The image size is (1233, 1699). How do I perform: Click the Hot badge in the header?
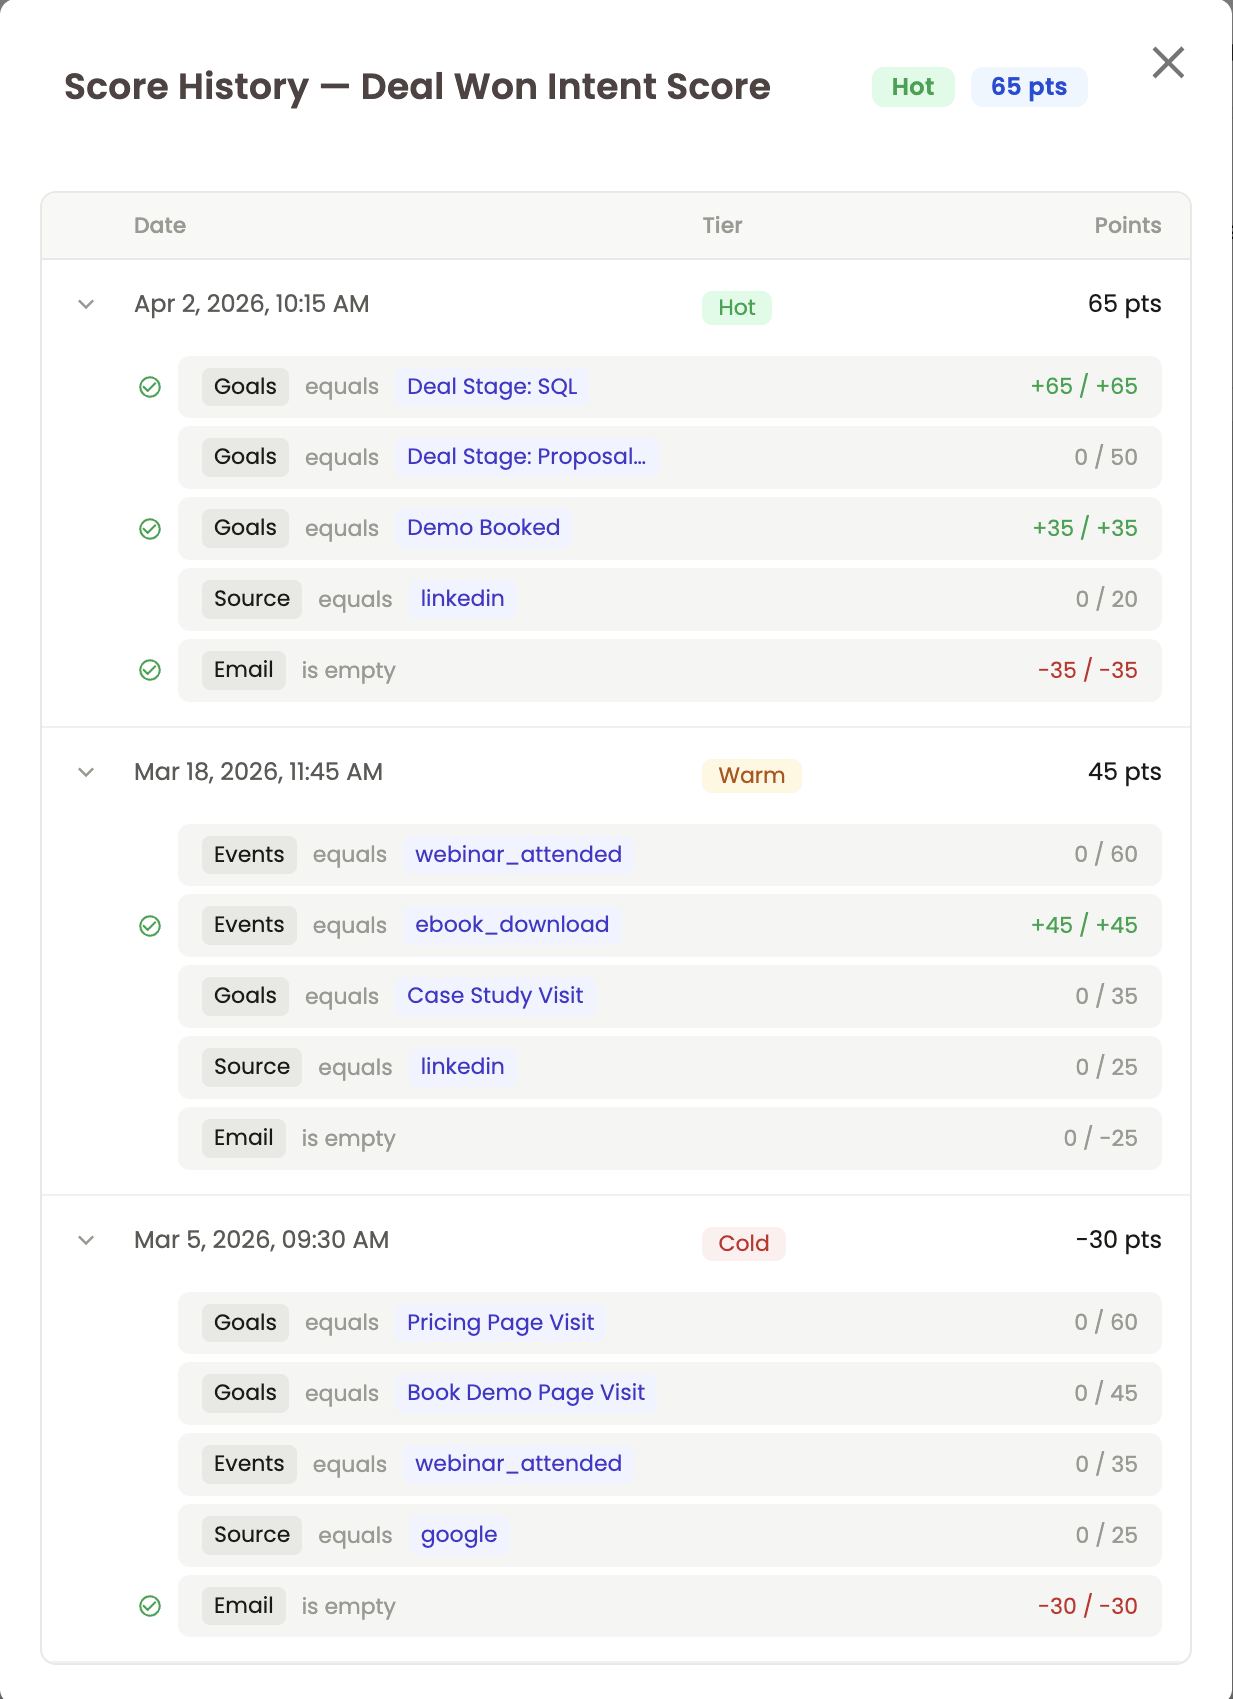913,87
